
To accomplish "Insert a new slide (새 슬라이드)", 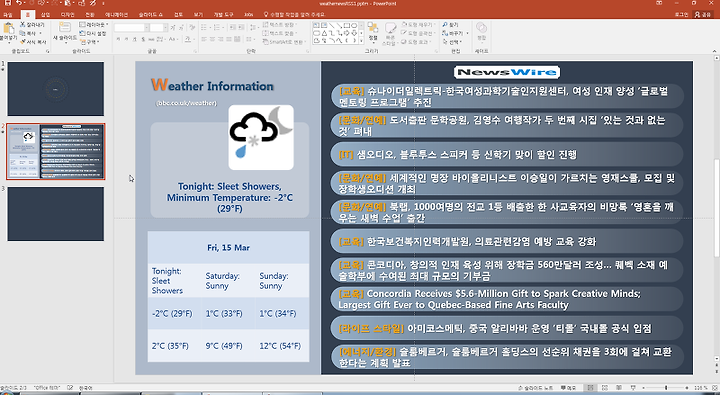I will coord(65,32).
